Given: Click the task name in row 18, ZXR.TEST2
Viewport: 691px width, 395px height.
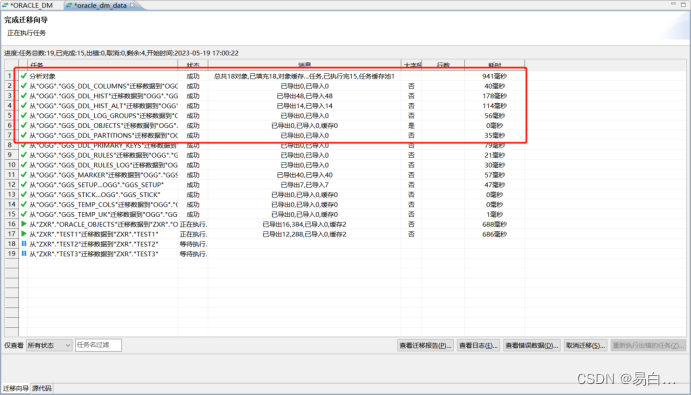Looking at the screenshot, I should 94,244.
